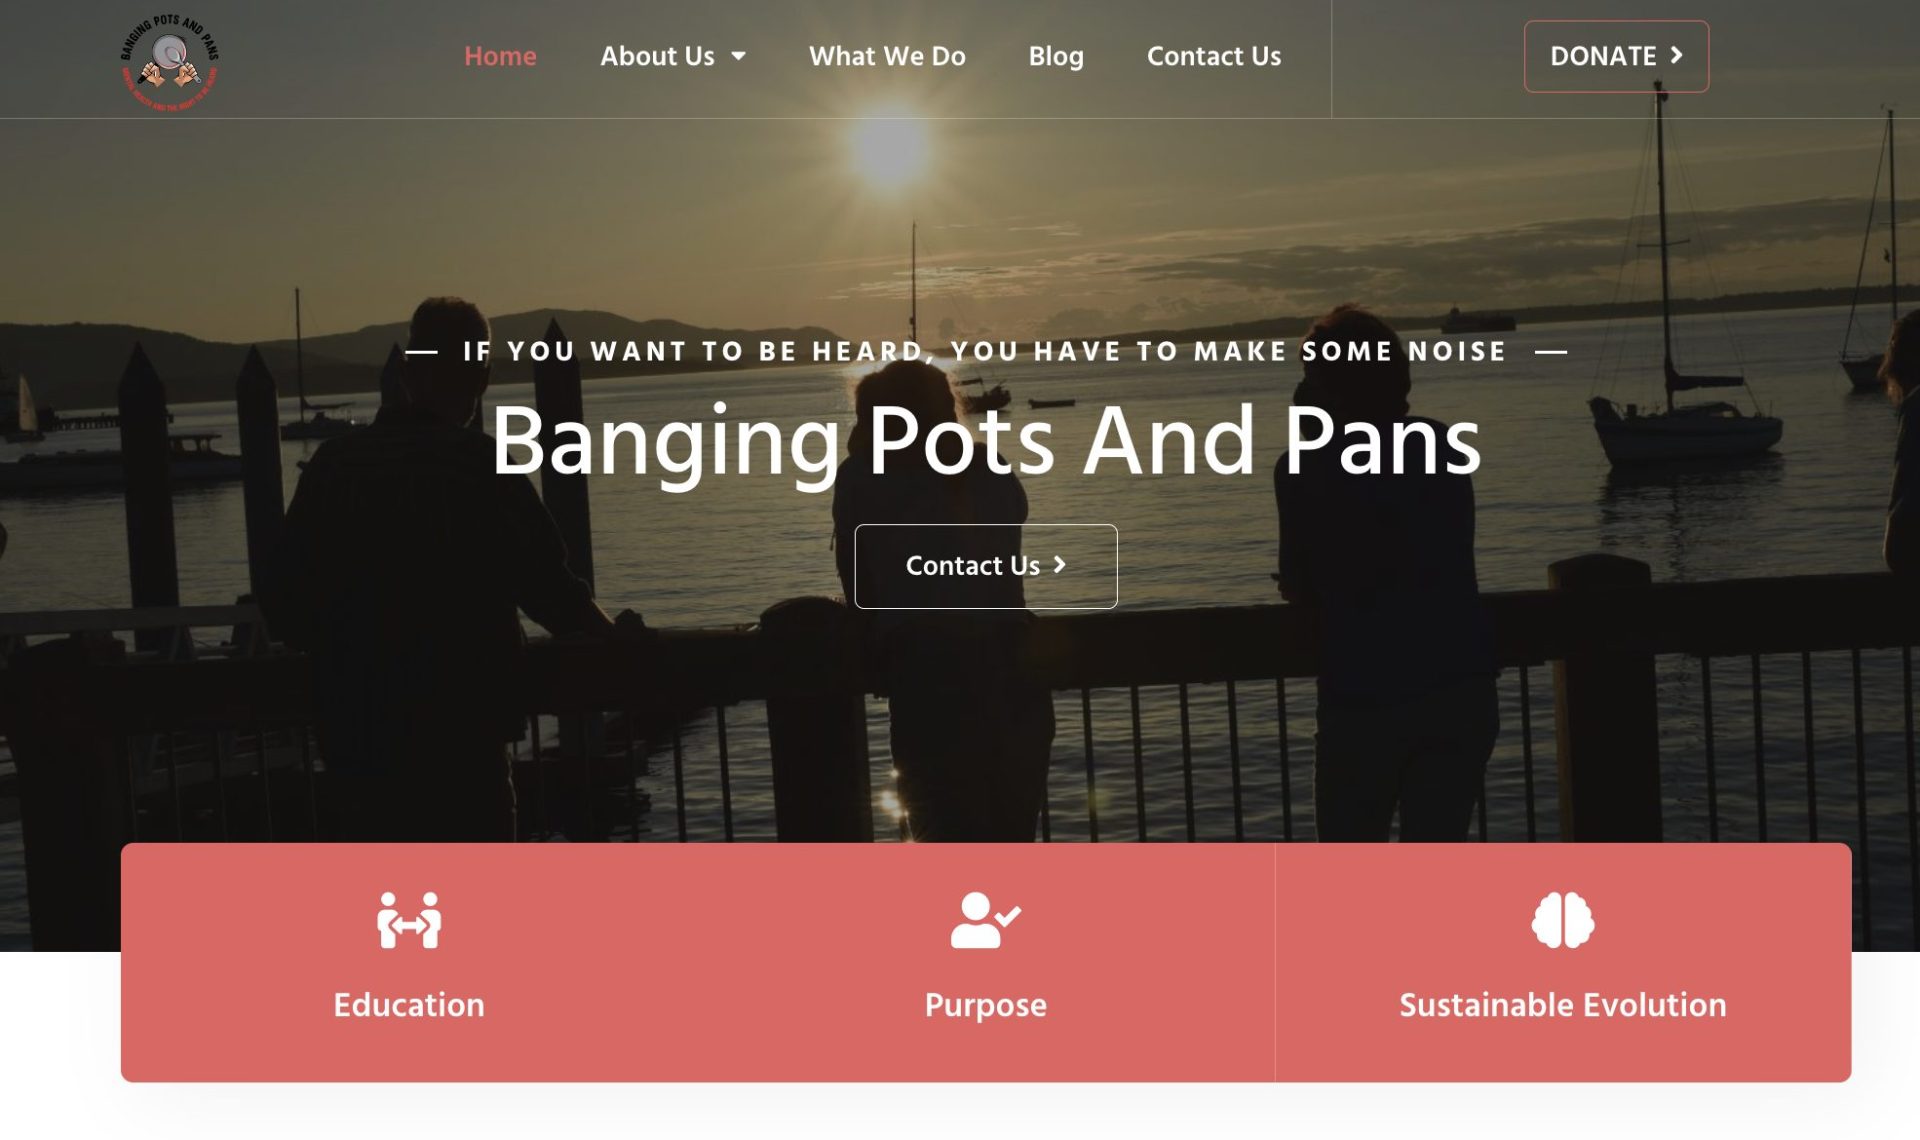This screenshot has width=1920, height=1140.
Task: Go to the Home menu item
Action: [500, 57]
